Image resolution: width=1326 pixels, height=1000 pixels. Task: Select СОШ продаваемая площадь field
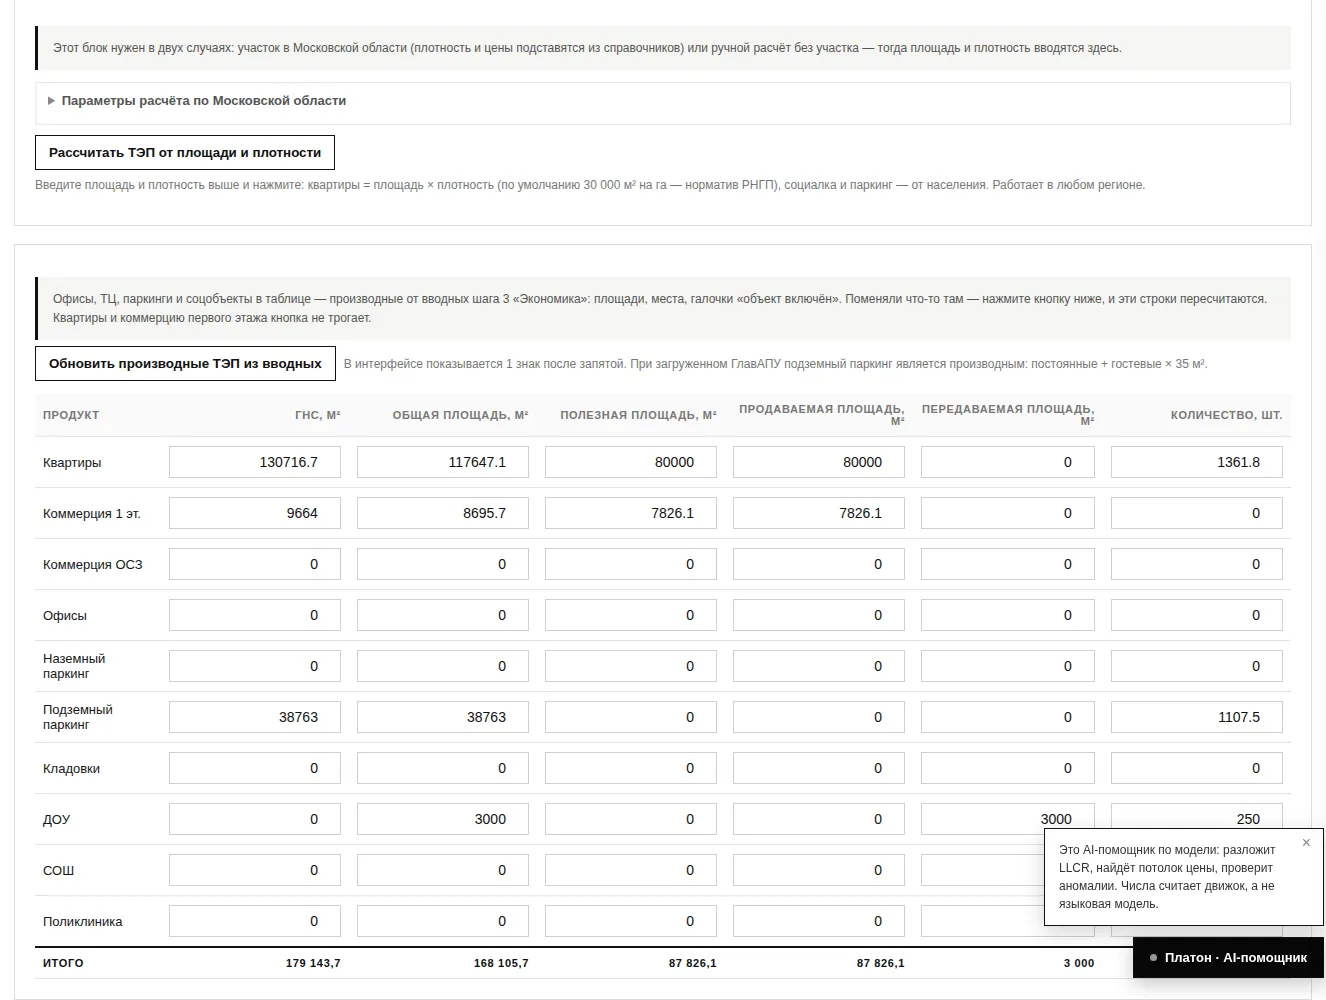819,870
